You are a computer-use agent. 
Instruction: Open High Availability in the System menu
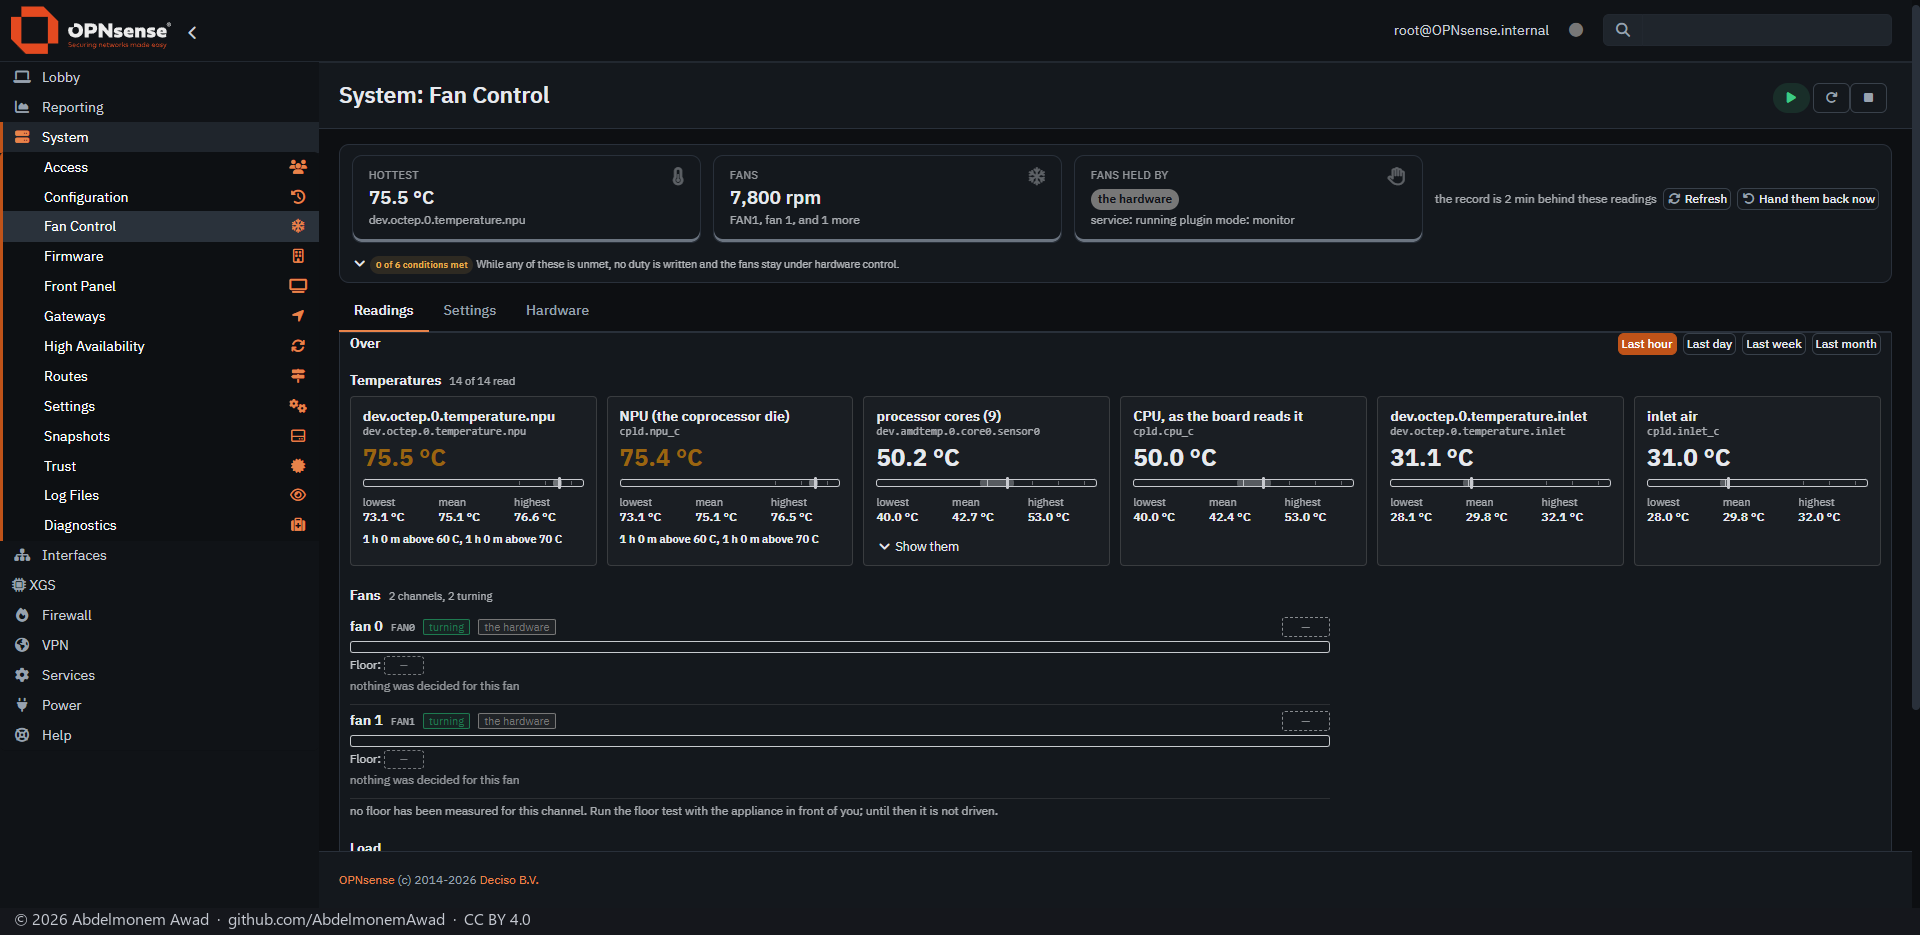point(160,346)
